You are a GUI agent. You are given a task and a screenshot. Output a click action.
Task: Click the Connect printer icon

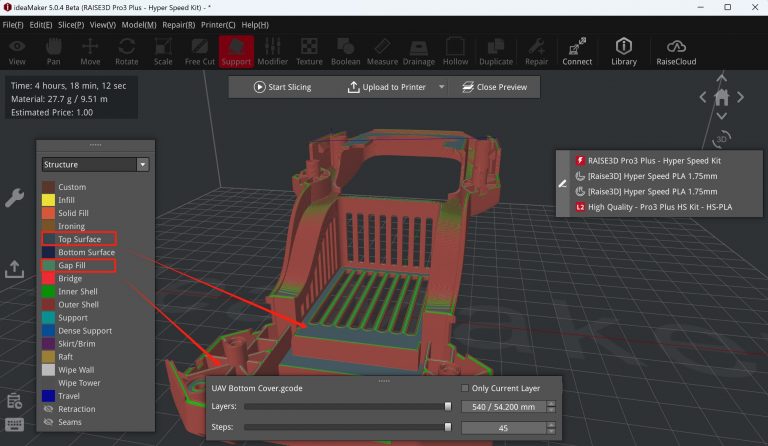[577, 52]
